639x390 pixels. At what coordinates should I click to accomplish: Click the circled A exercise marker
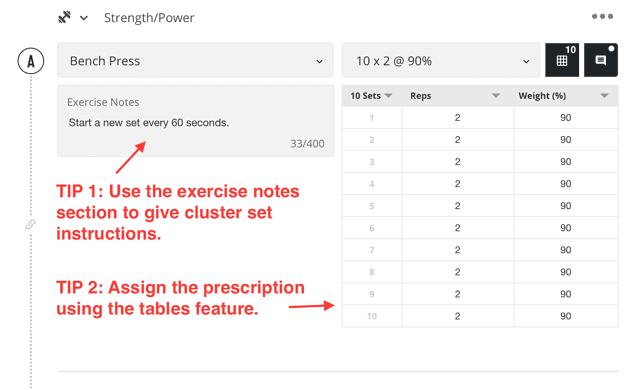(x=31, y=61)
